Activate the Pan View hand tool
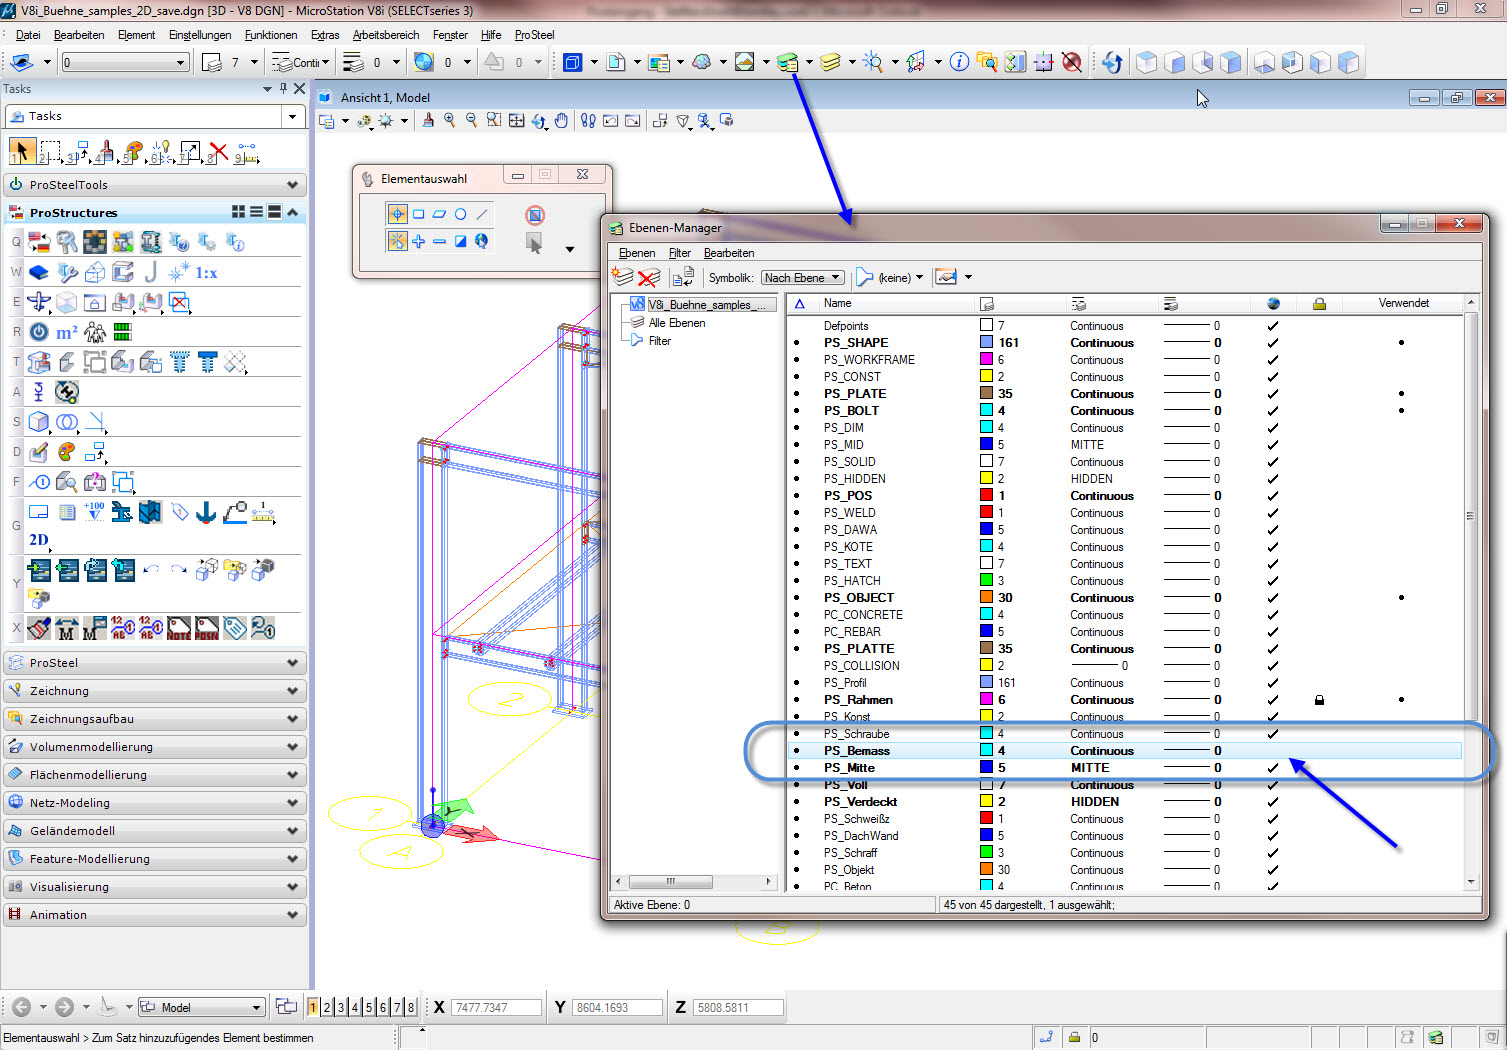This screenshot has height=1050, width=1507. pos(562,121)
